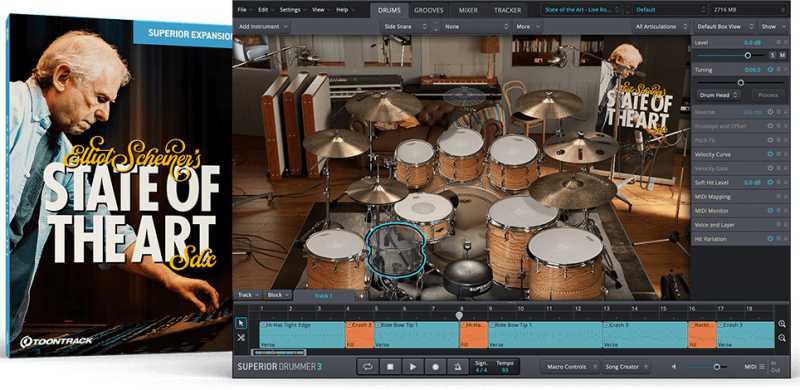800x390 pixels.
Task: Click the large ride cymbal on the right
Action: pos(572,190)
